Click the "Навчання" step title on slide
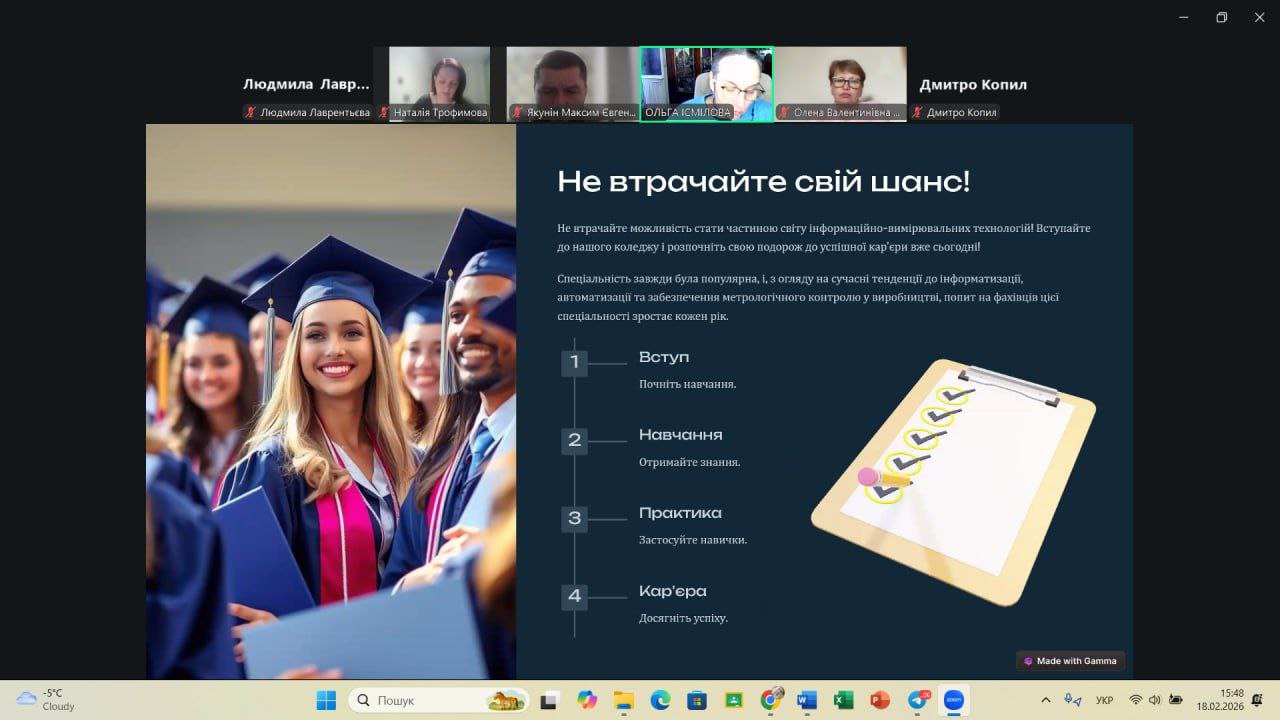The image size is (1280, 720). click(x=680, y=435)
